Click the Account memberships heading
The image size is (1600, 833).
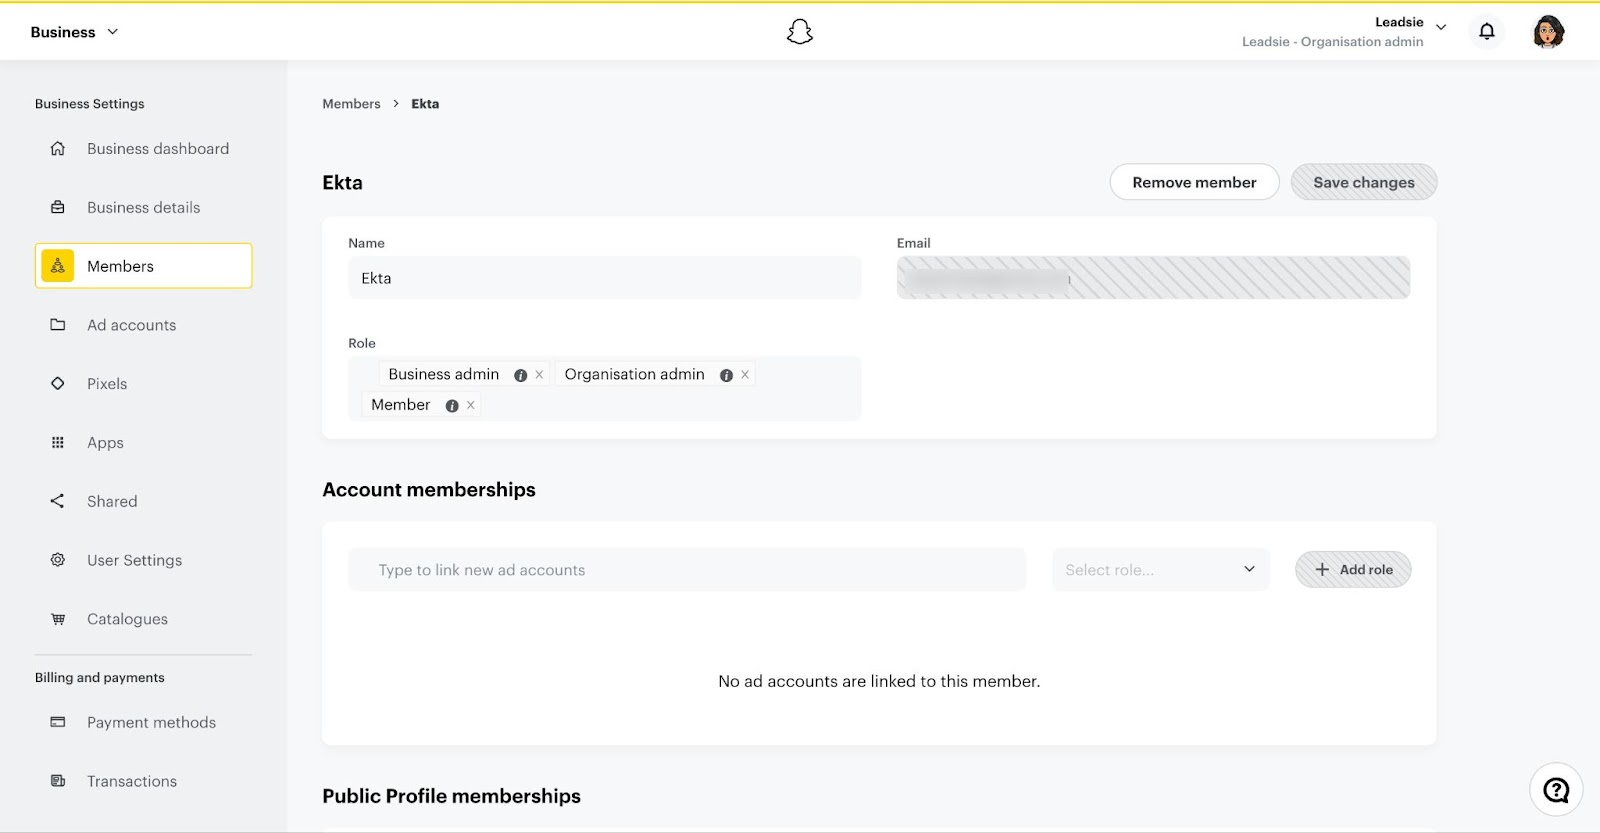pyautogui.click(x=429, y=490)
